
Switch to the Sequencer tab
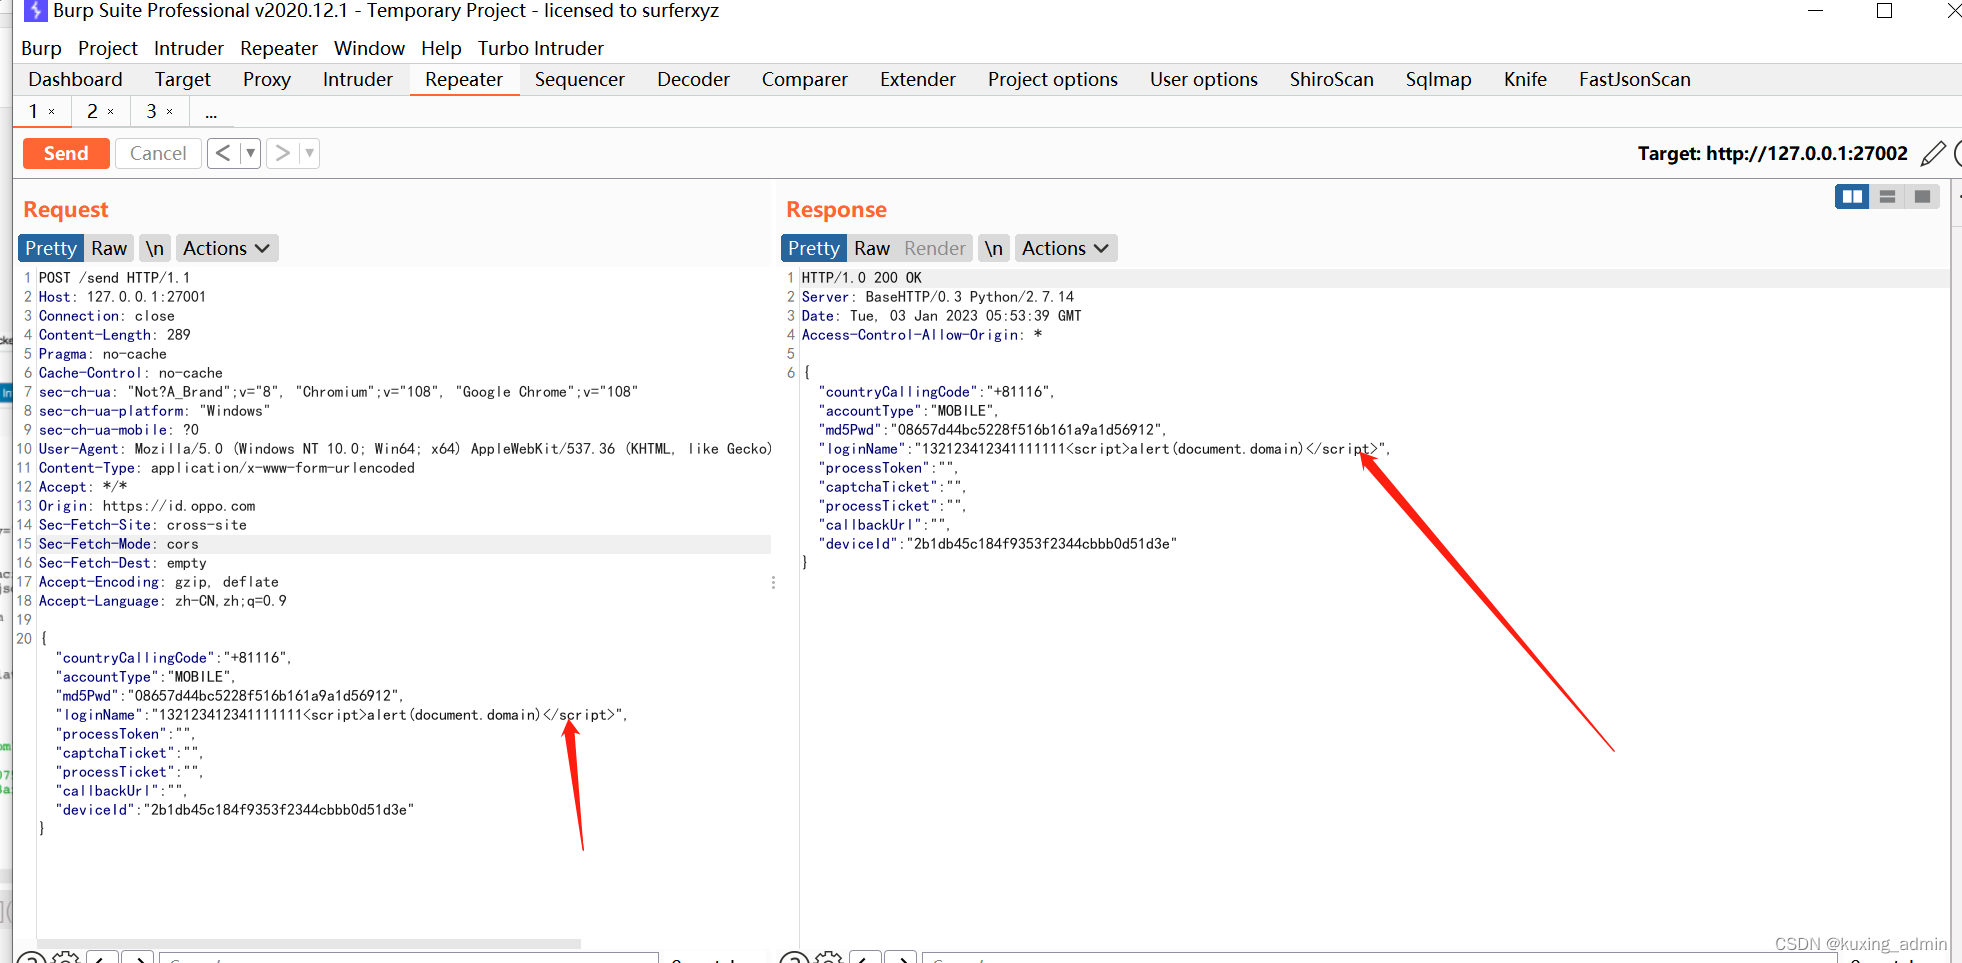[x=580, y=79]
